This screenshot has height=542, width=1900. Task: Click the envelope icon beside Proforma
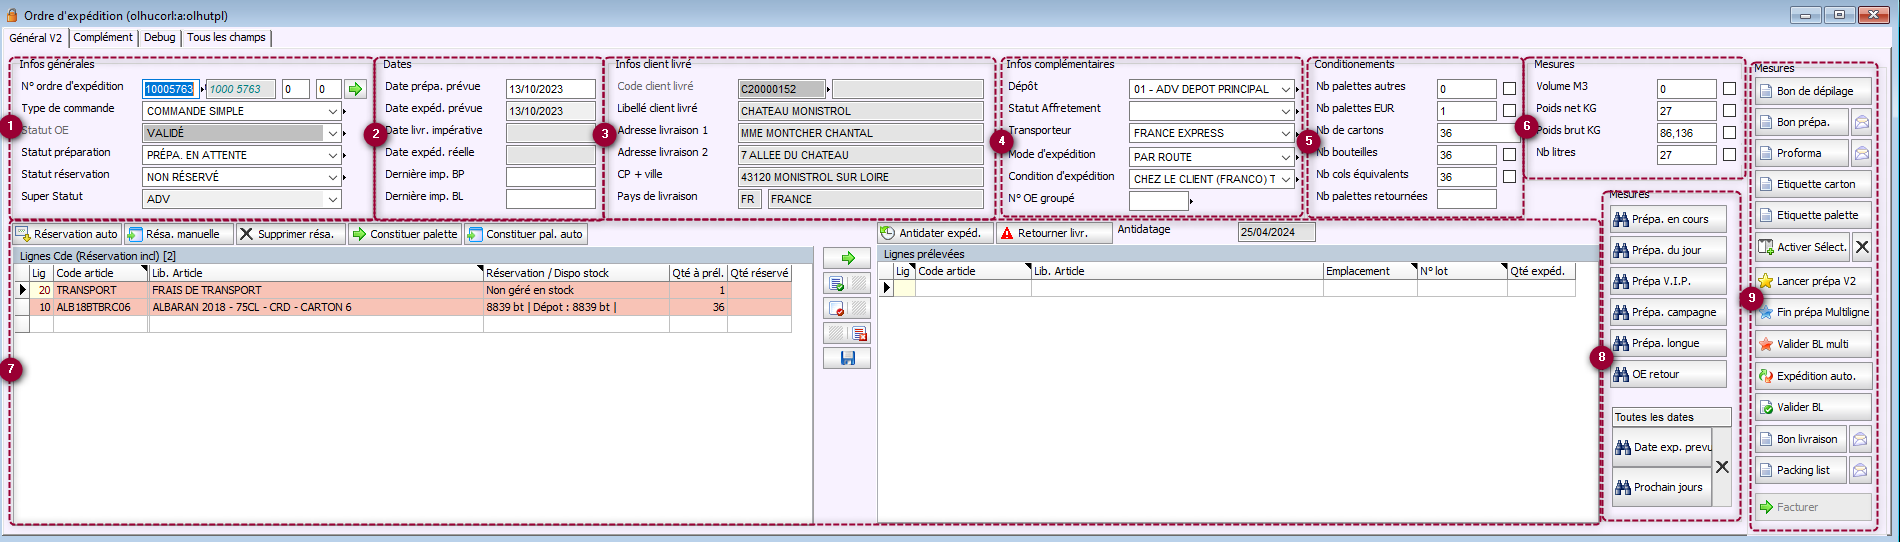tap(1861, 153)
